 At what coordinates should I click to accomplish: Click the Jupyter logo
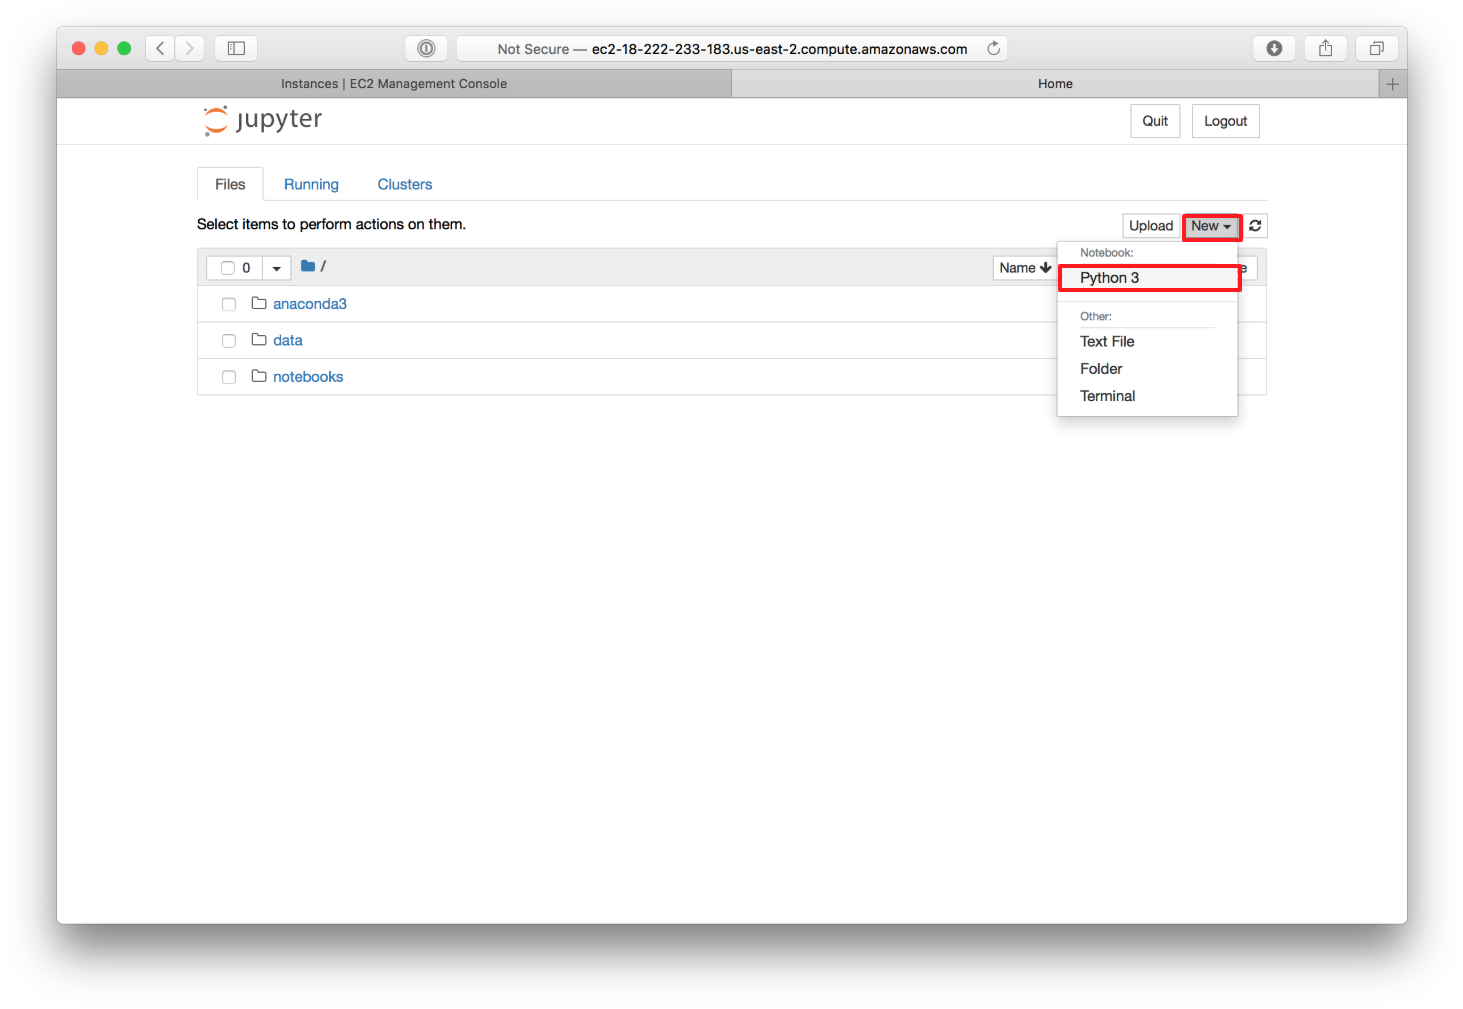[x=263, y=120]
